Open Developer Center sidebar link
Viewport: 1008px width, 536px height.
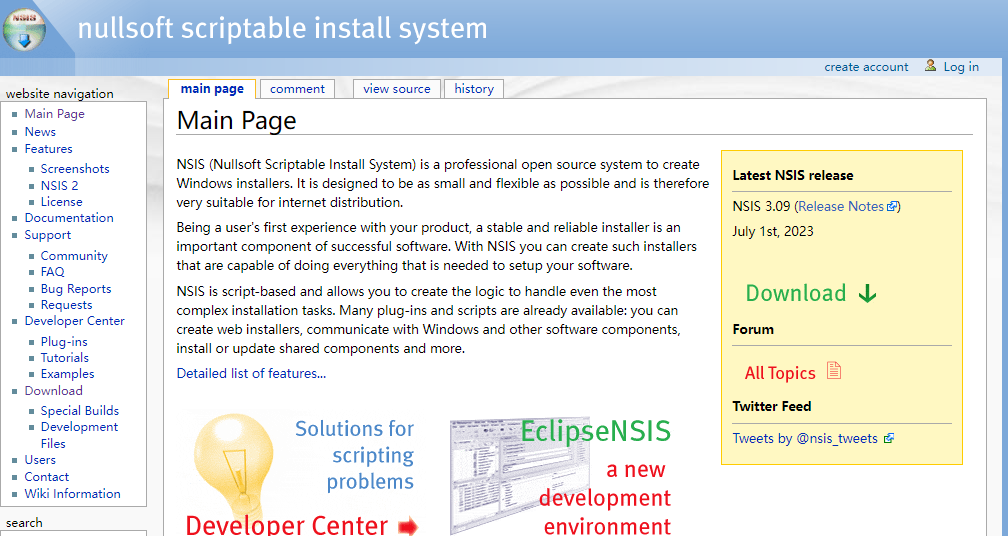(x=75, y=321)
